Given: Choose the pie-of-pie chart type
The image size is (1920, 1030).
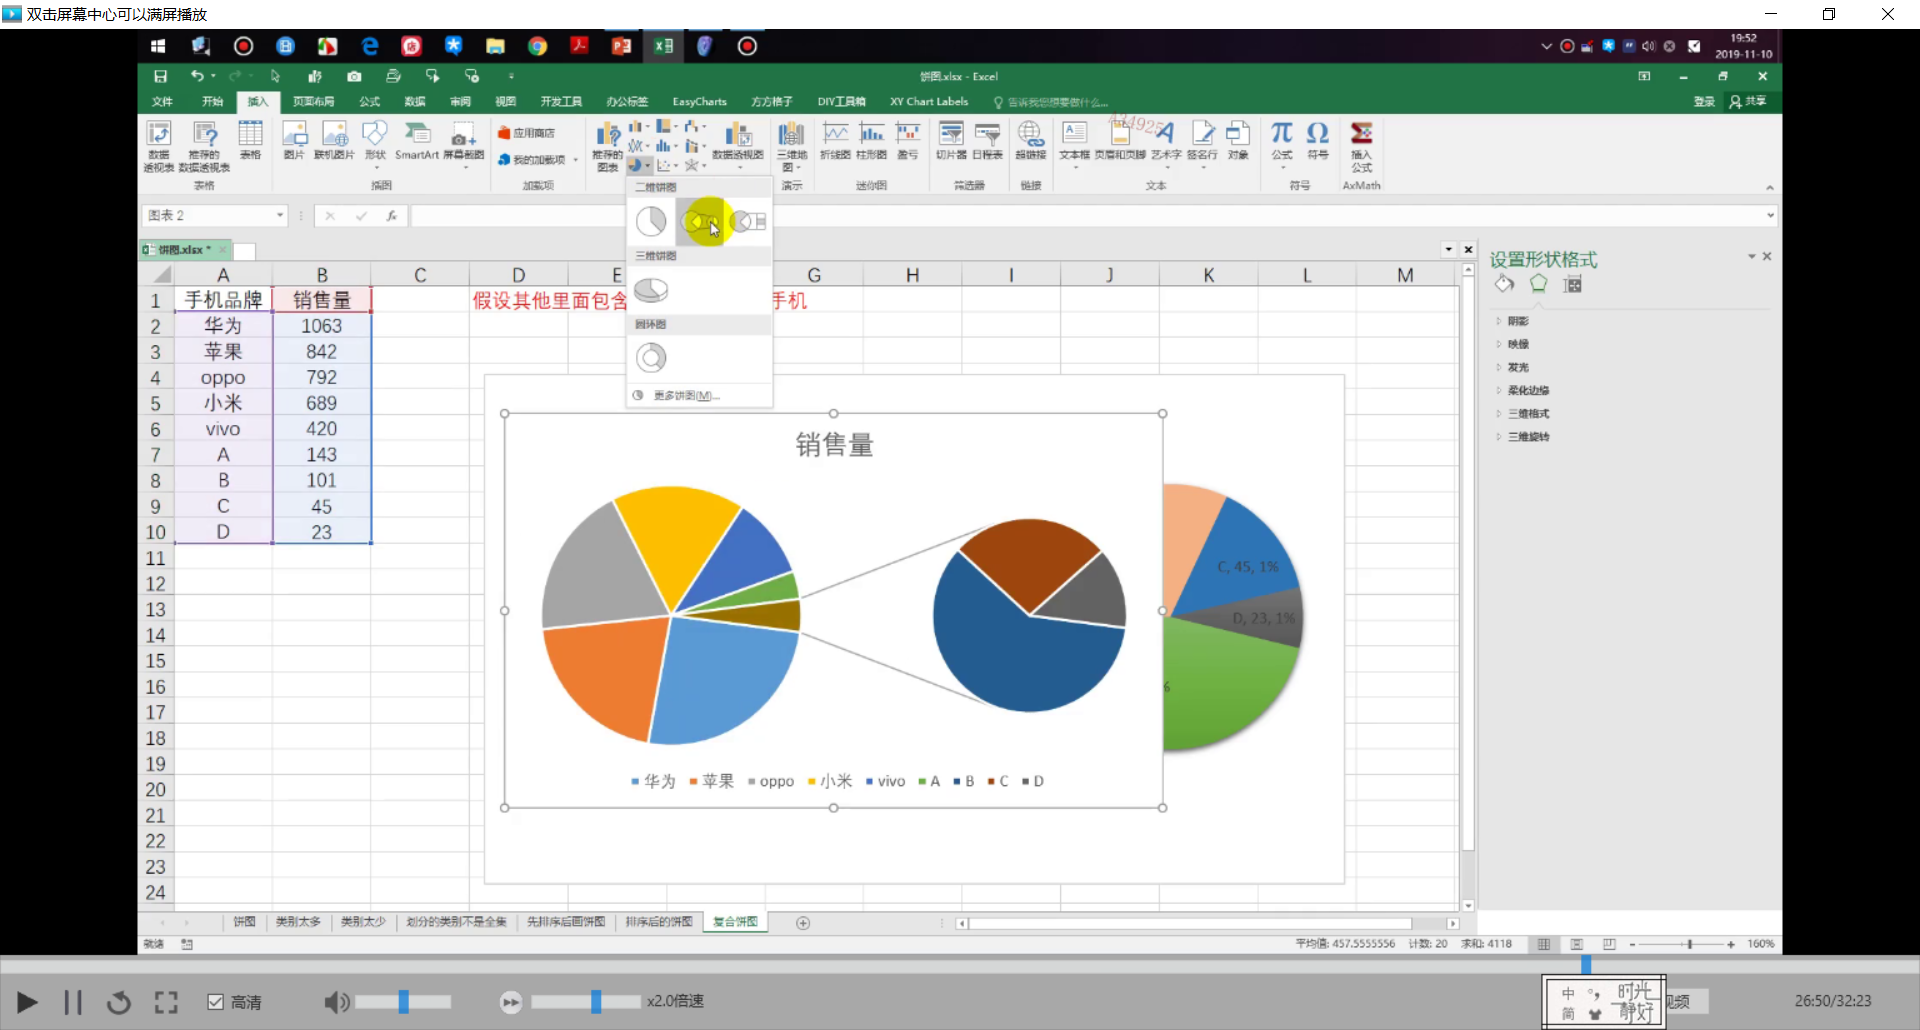Looking at the screenshot, I should pos(702,221).
